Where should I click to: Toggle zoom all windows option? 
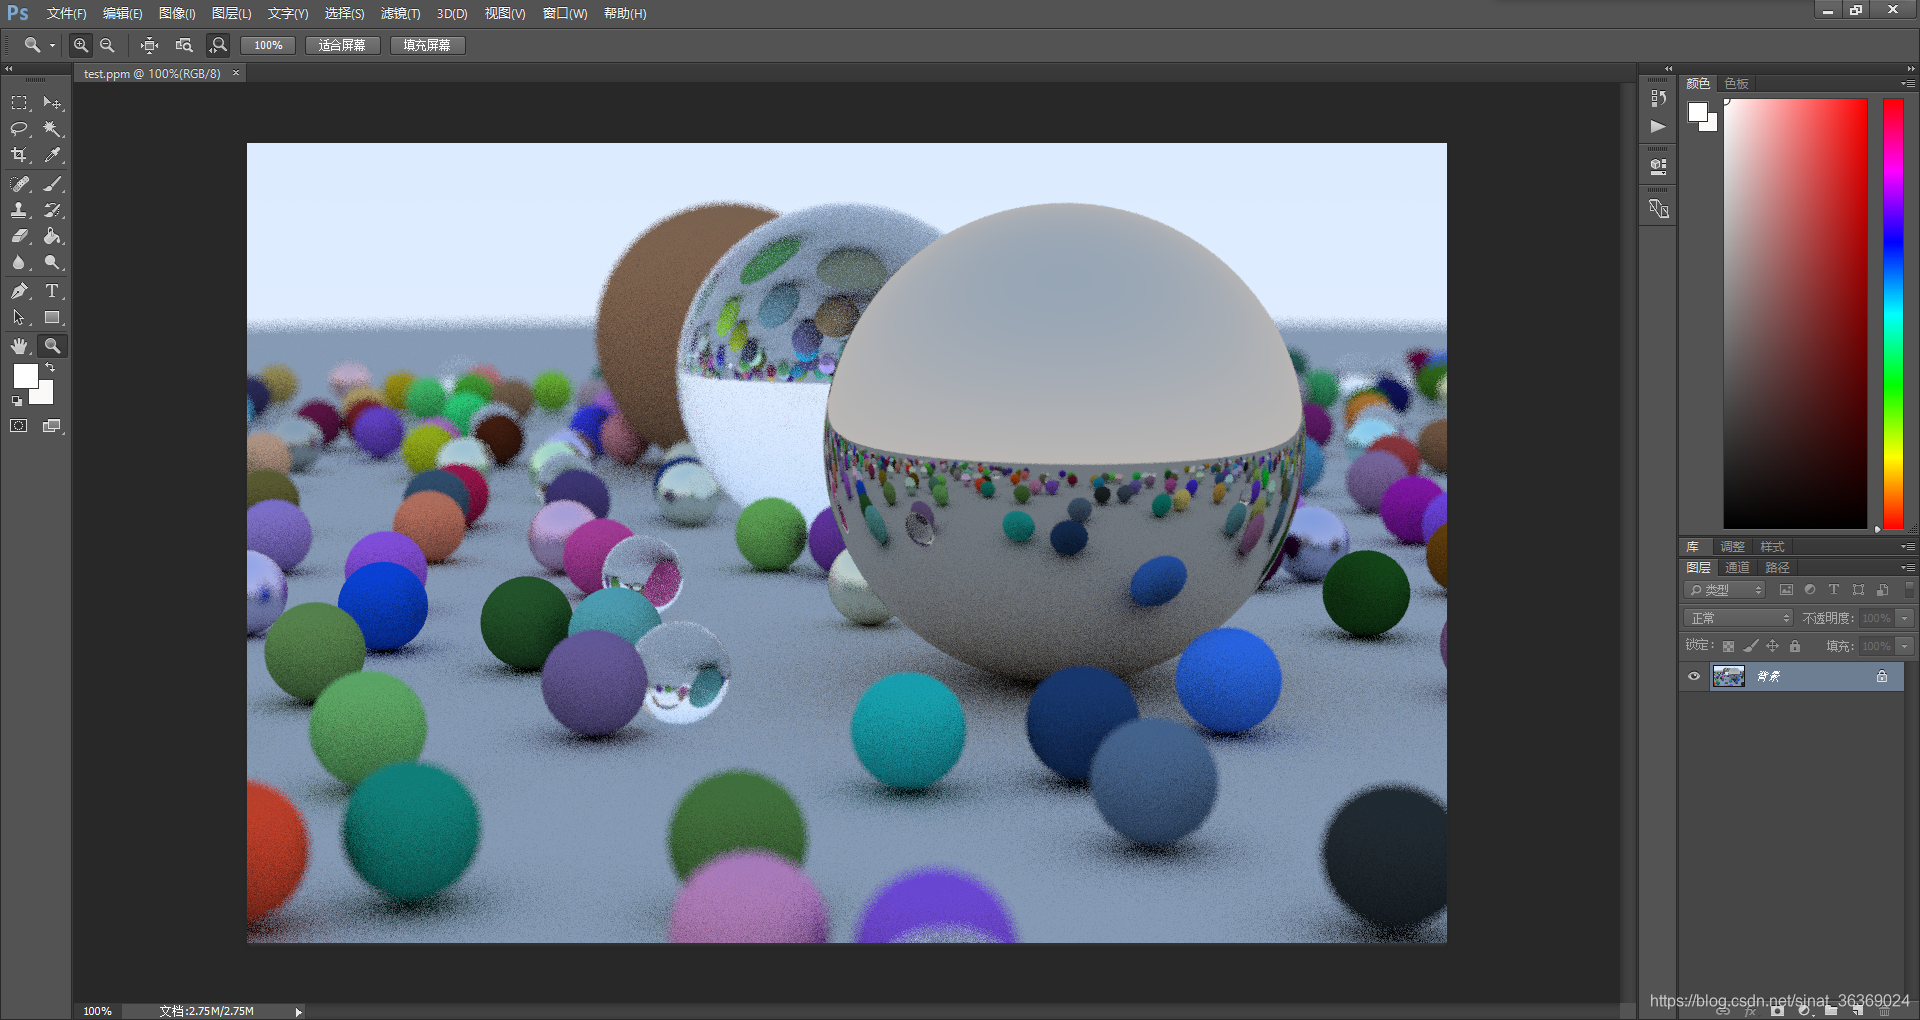184,45
